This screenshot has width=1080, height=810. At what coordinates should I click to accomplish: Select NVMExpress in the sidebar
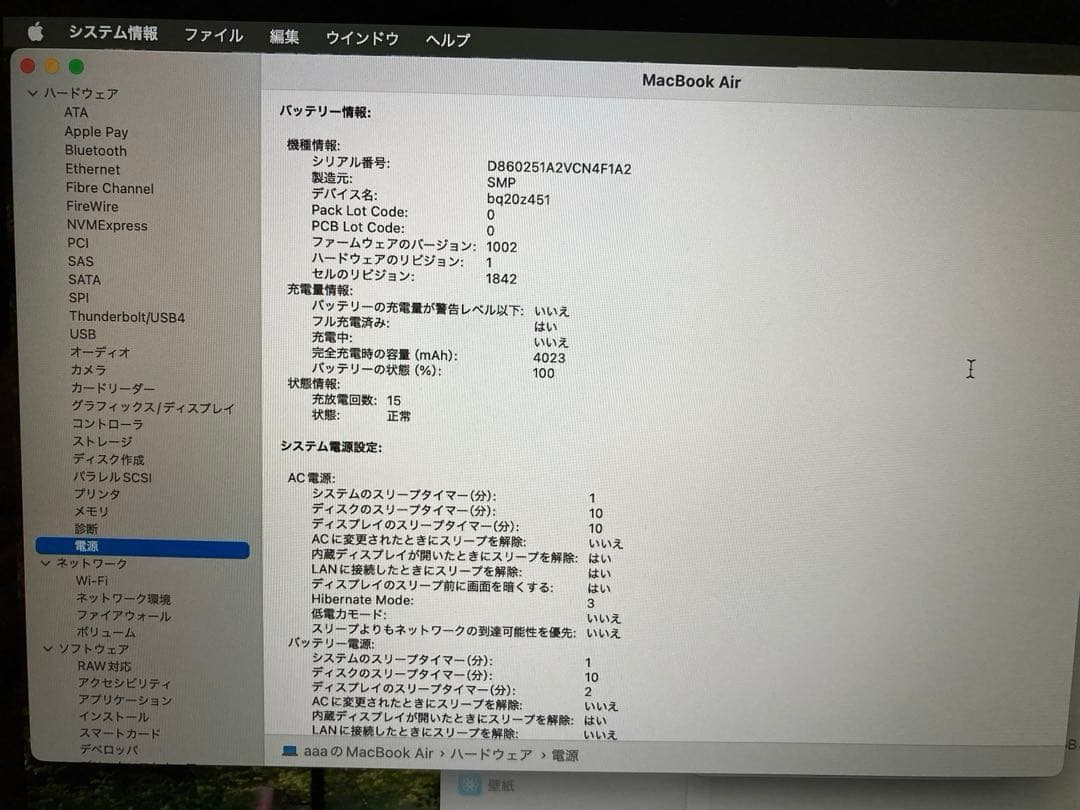click(x=107, y=225)
